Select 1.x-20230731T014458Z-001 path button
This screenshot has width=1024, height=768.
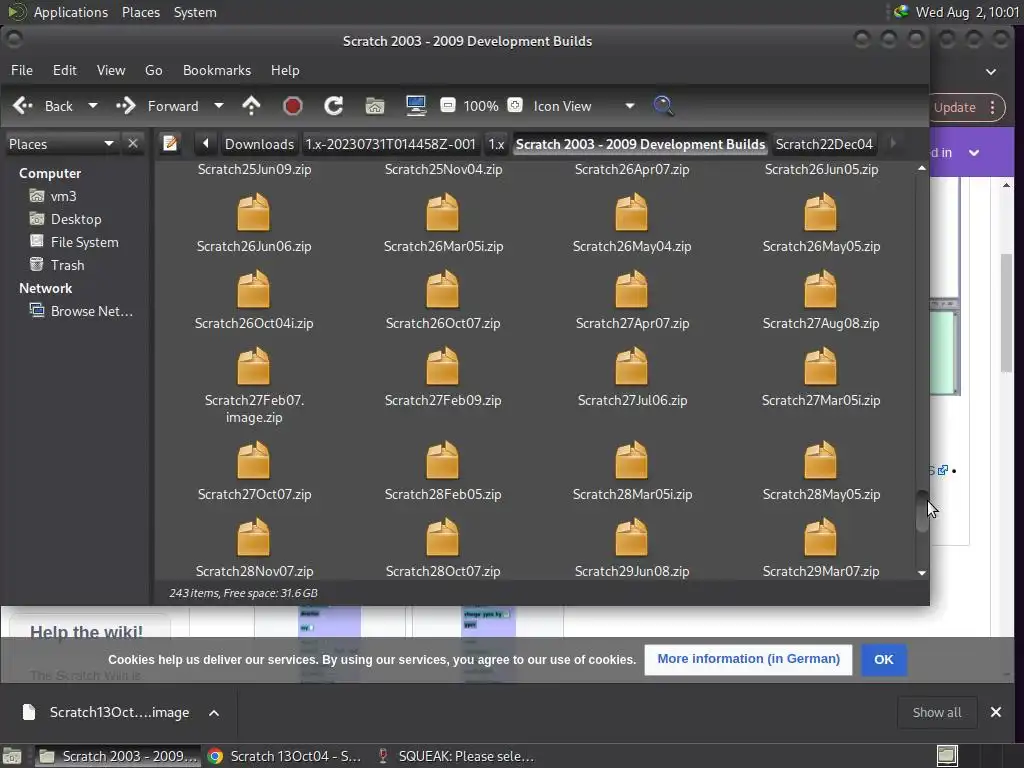tap(391, 144)
